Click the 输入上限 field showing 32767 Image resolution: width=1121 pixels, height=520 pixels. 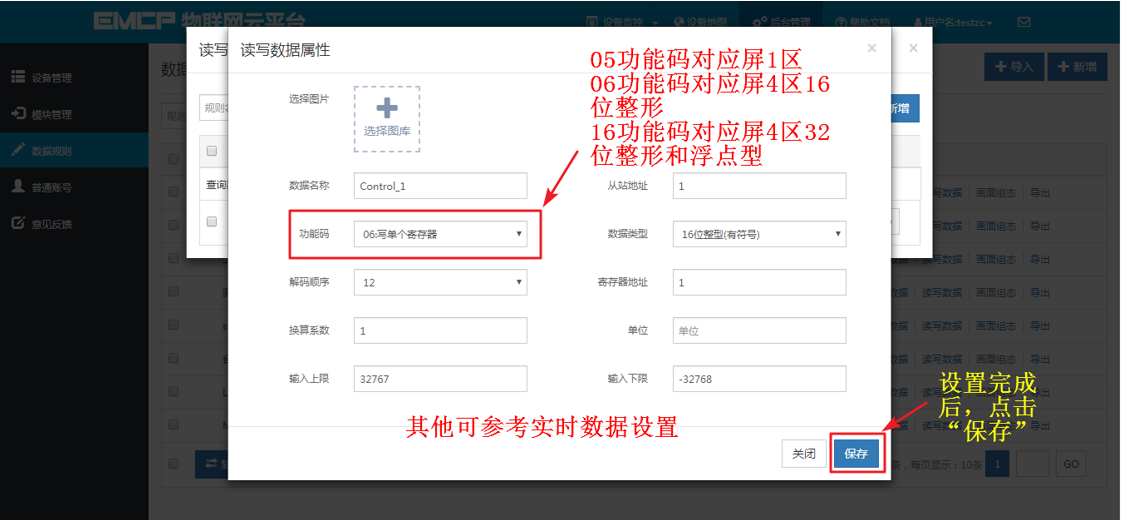440,379
